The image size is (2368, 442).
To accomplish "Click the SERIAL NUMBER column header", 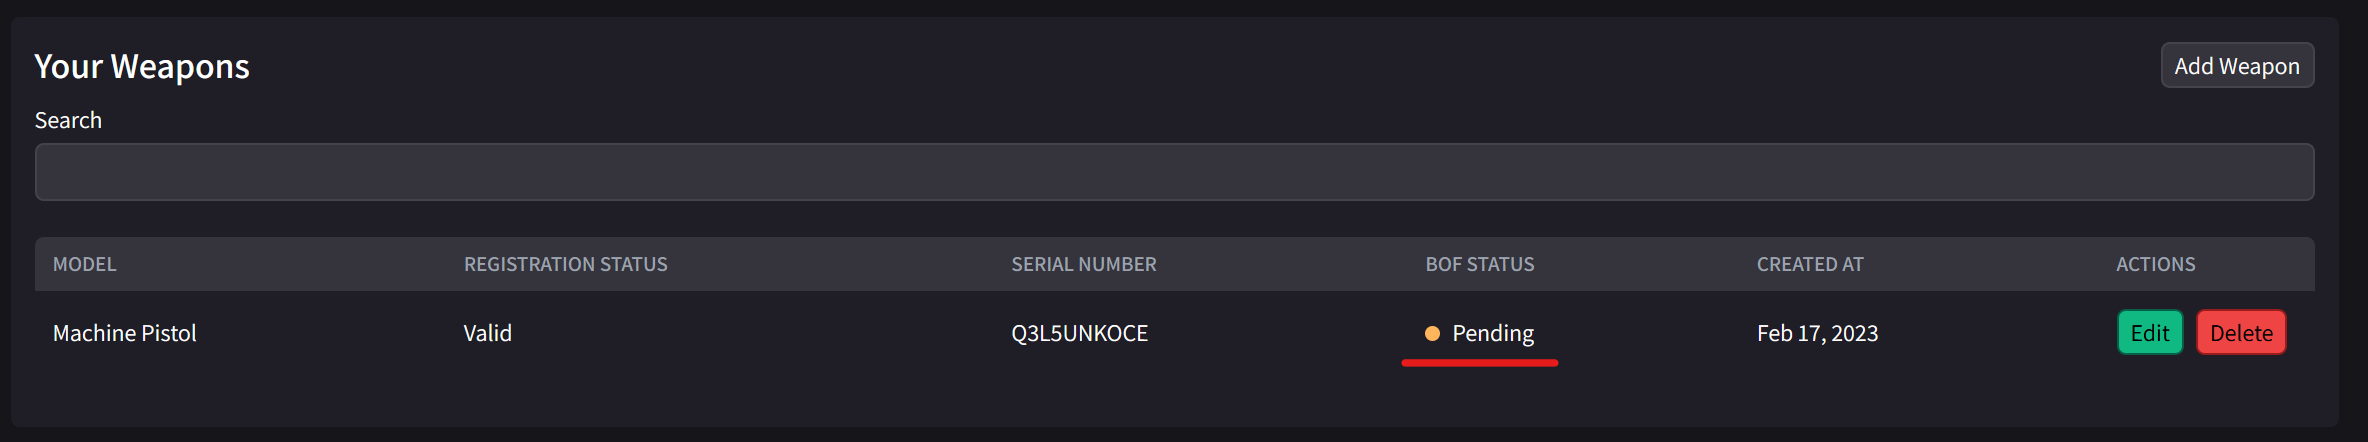I will click(1083, 264).
